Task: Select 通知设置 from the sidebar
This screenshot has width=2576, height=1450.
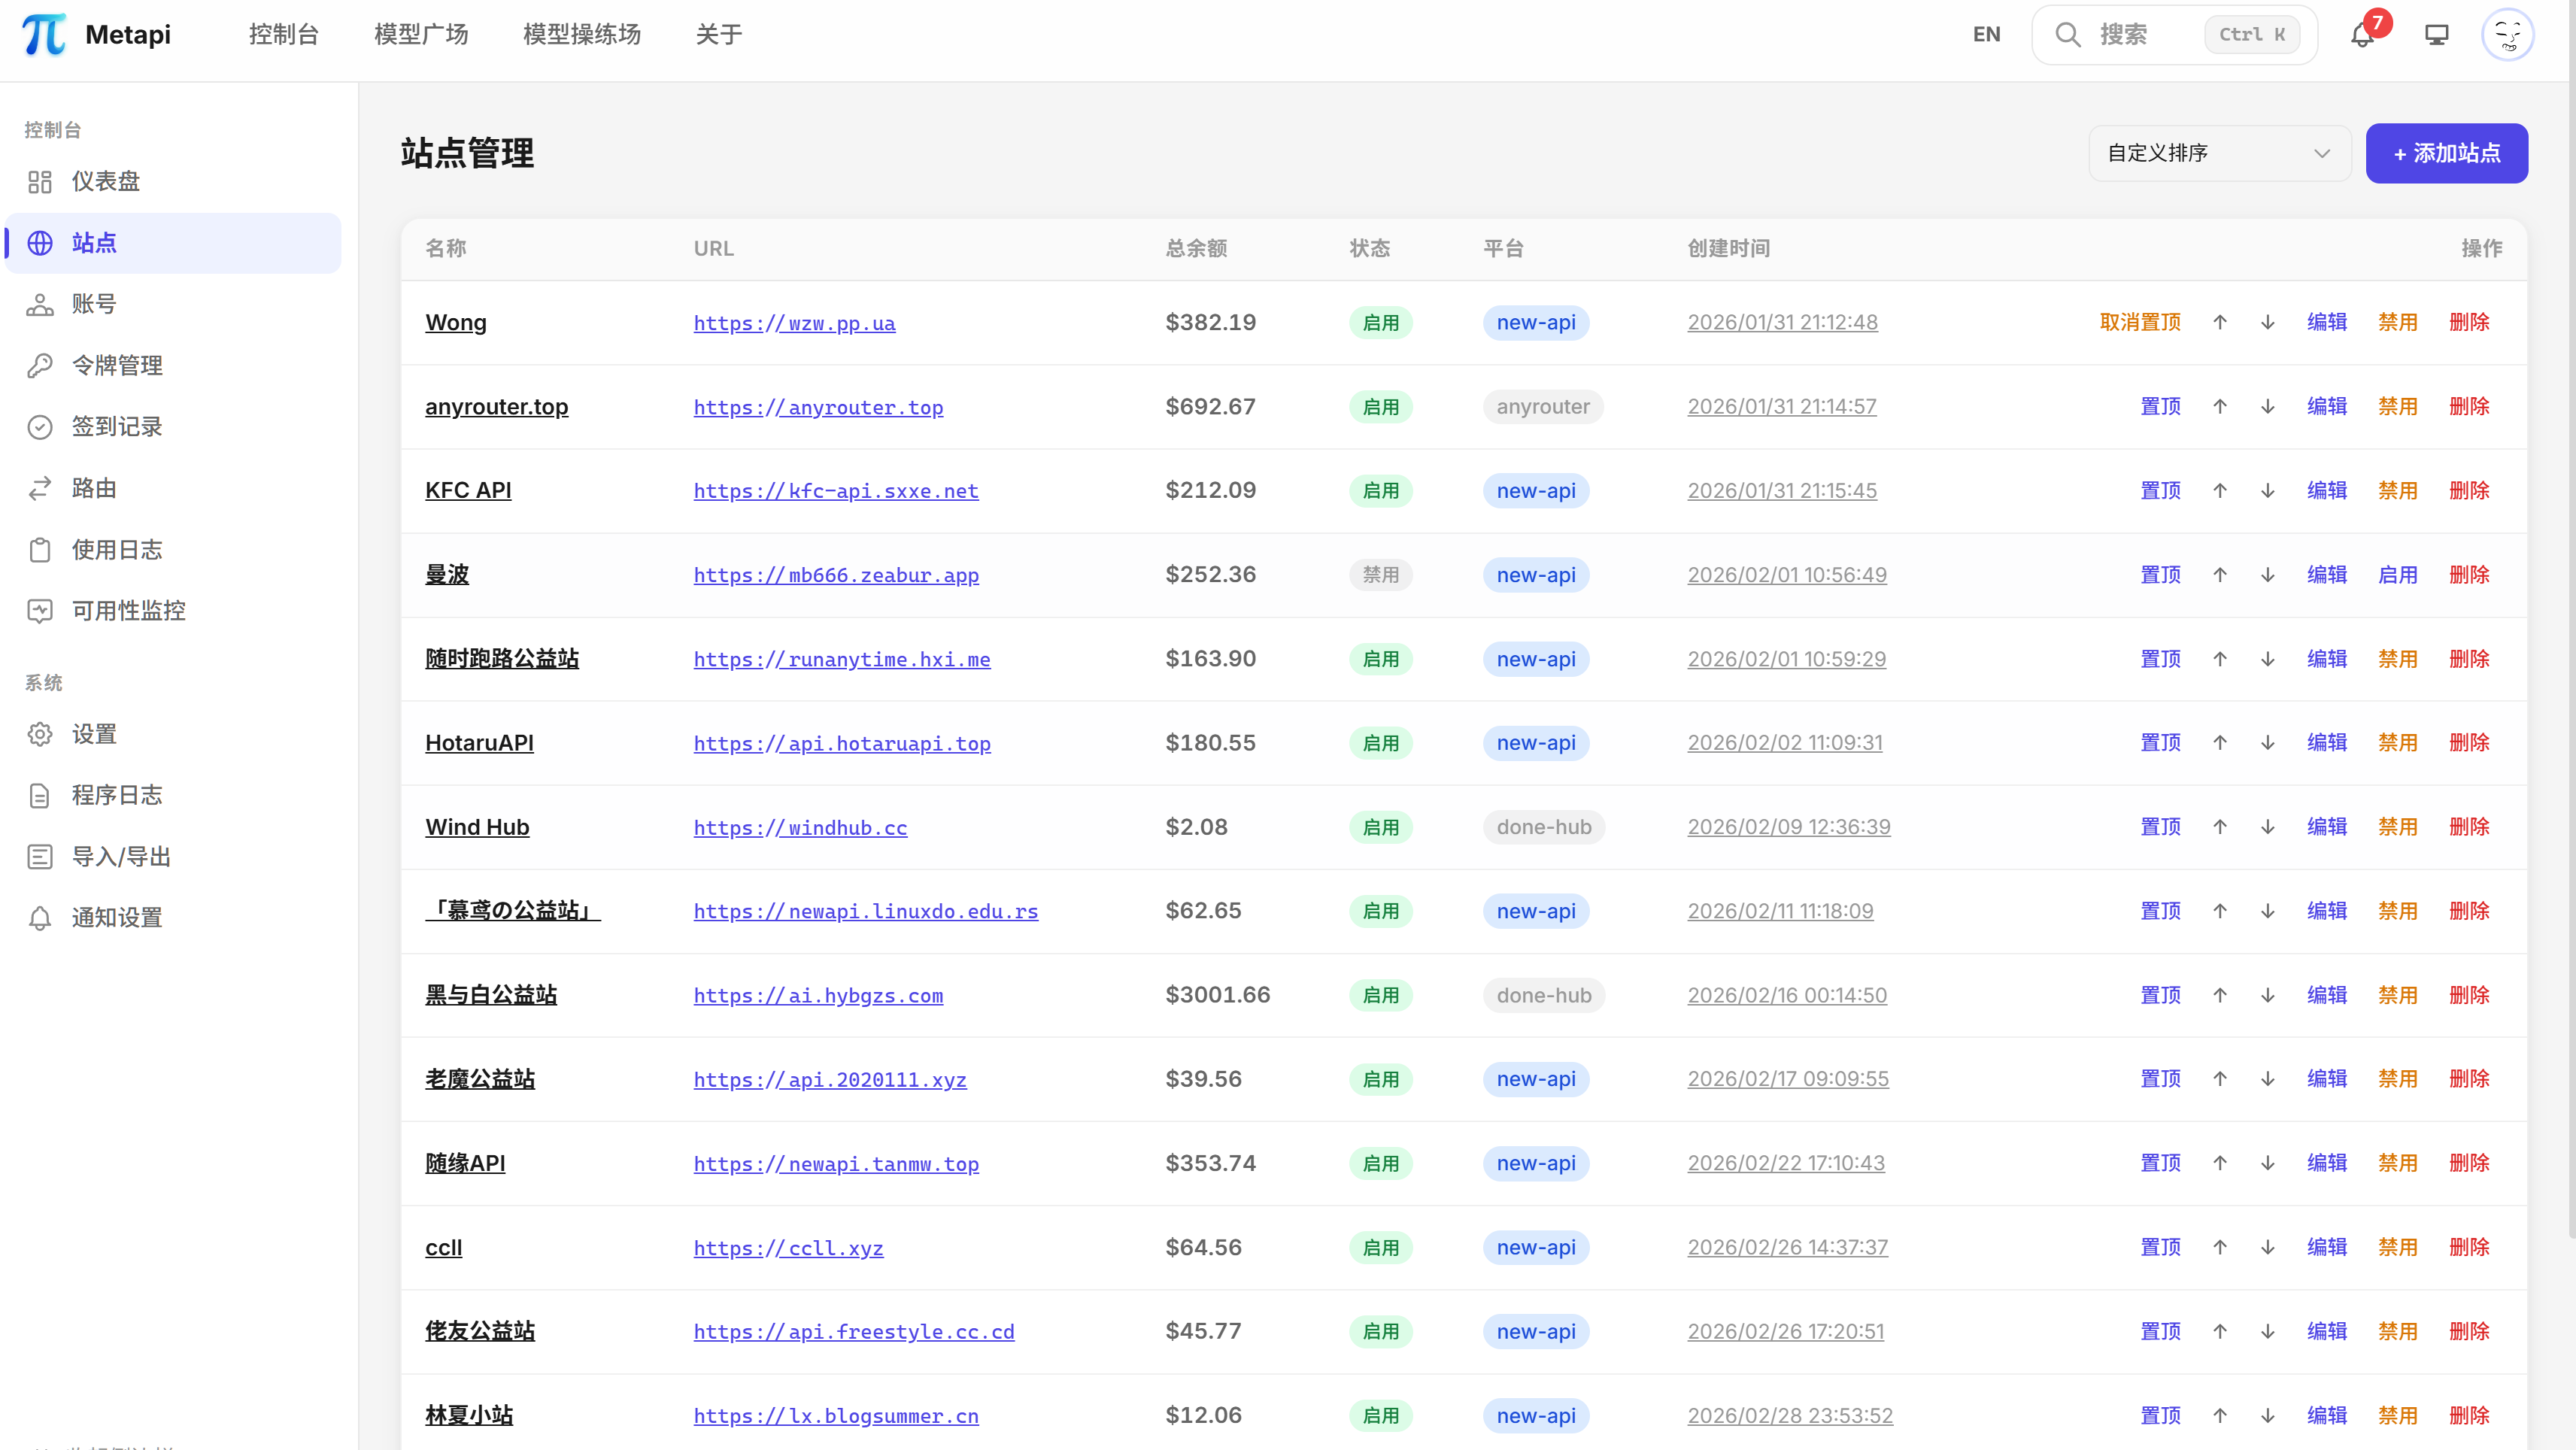Action: click(118, 917)
